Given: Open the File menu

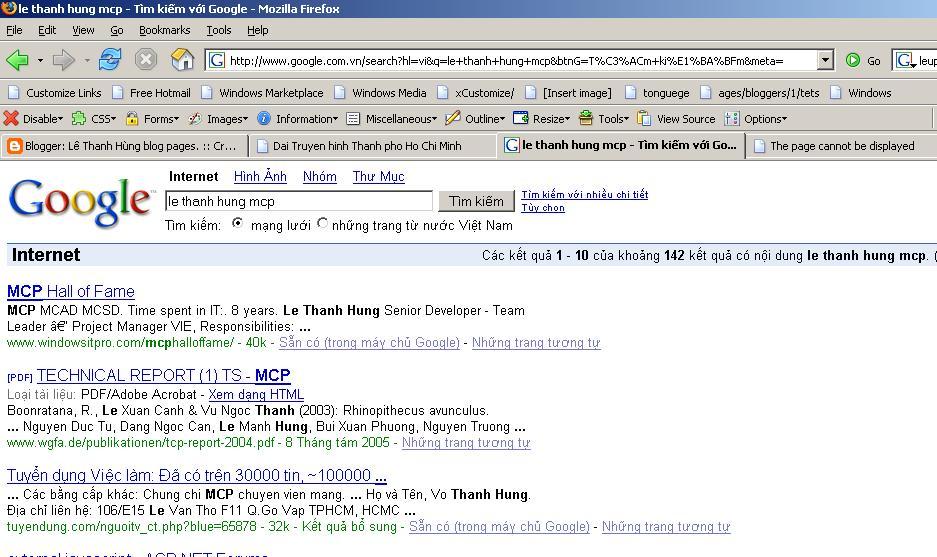Looking at the screenshot, I should (x=14, y=30).
